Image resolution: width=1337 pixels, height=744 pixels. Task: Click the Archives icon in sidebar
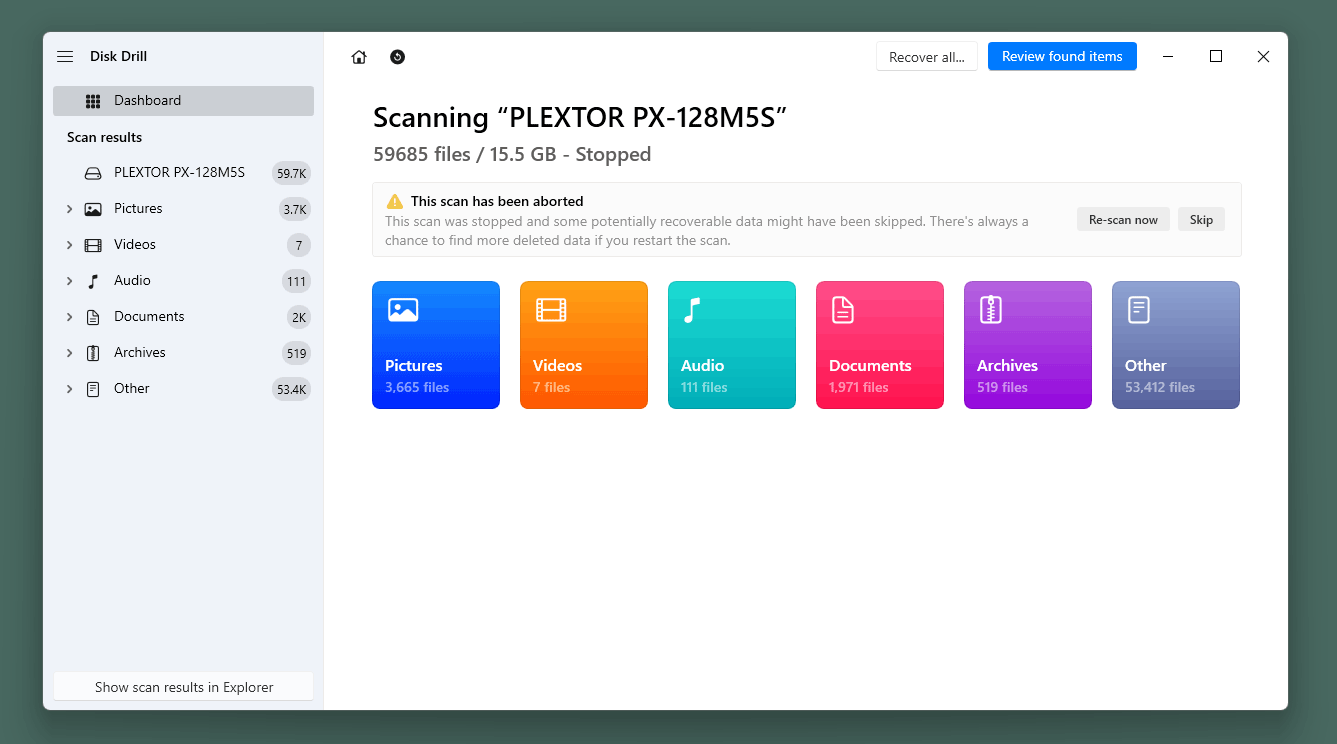[x=93, y=353]
